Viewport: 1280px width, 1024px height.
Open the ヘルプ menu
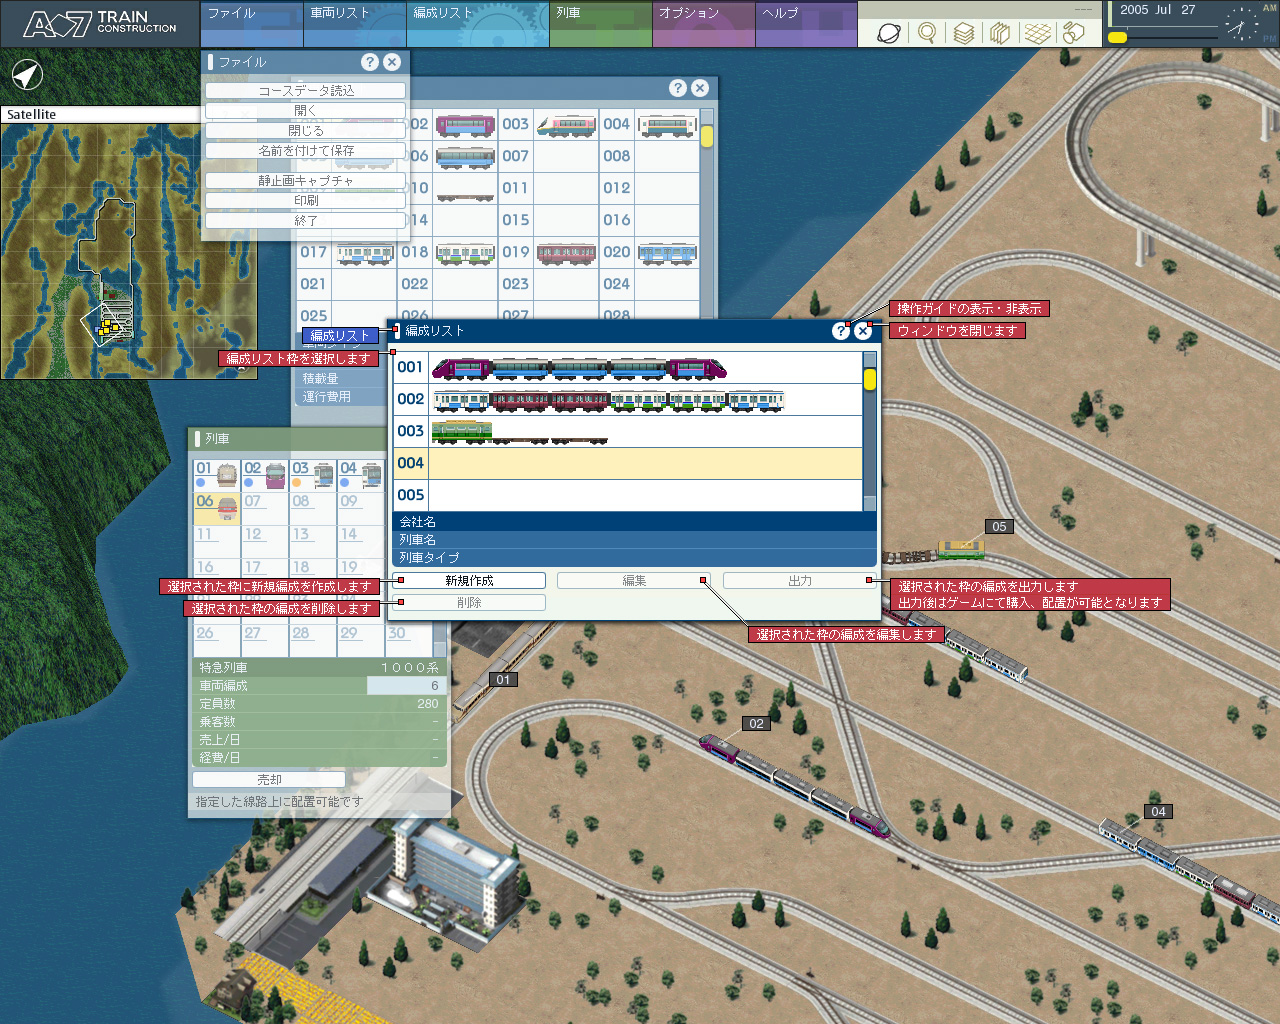coord(806,23)
